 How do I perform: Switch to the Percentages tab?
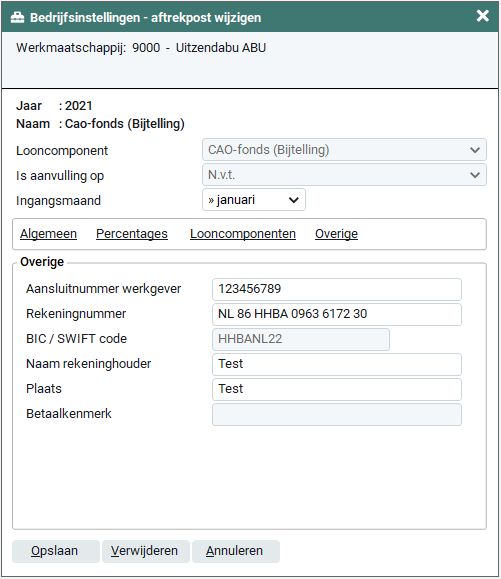point(132,234)
